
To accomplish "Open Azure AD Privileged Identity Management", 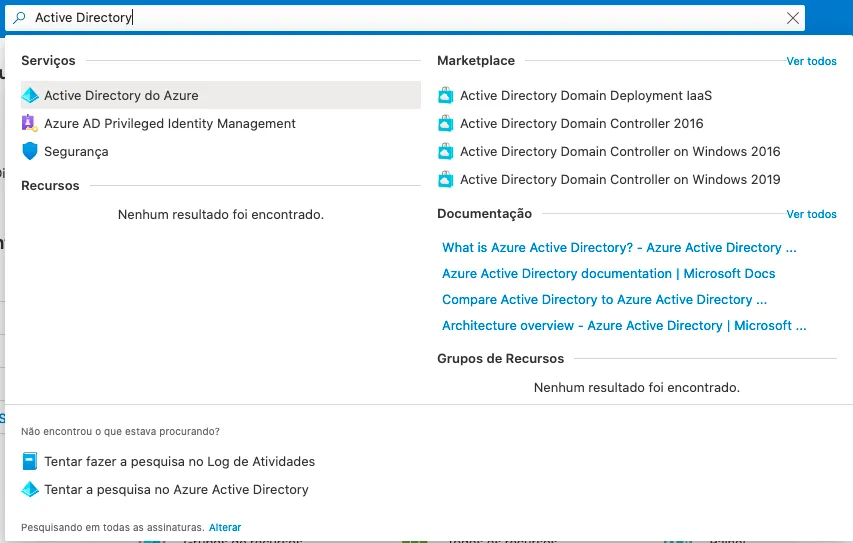I will coord(170,124).
